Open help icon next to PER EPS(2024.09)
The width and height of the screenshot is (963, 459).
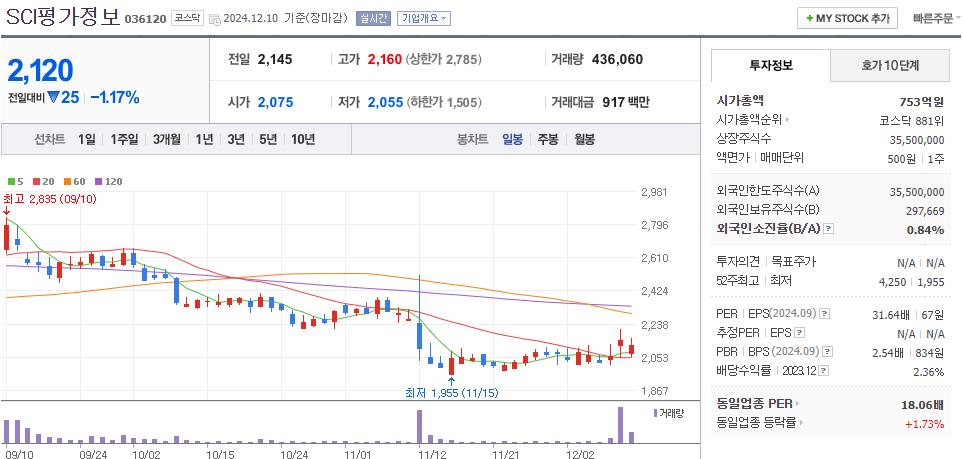click(825, 314)
